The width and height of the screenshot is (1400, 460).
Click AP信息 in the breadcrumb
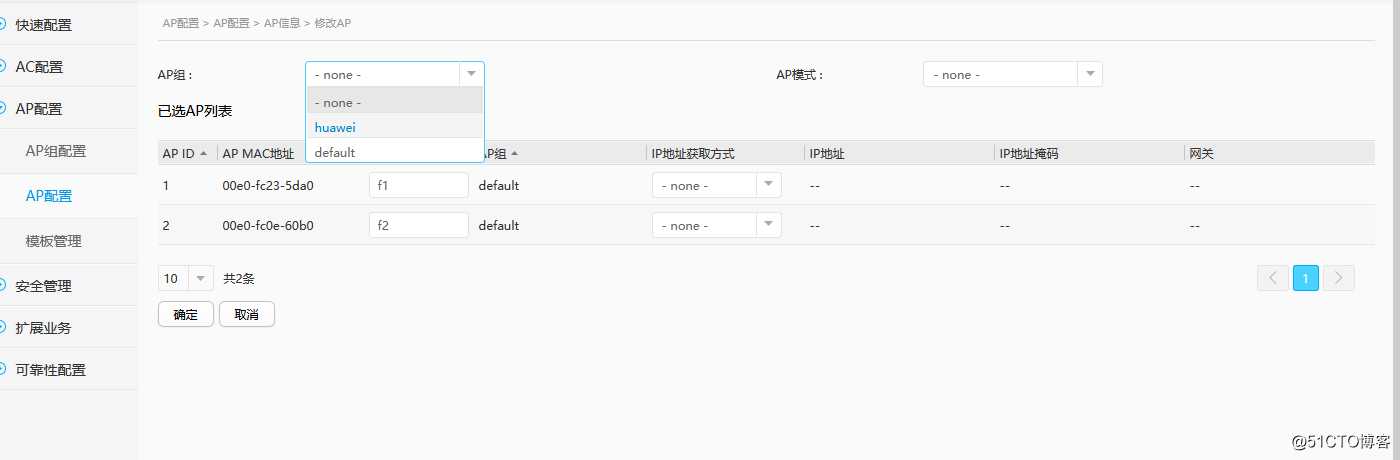click(282, 22)
